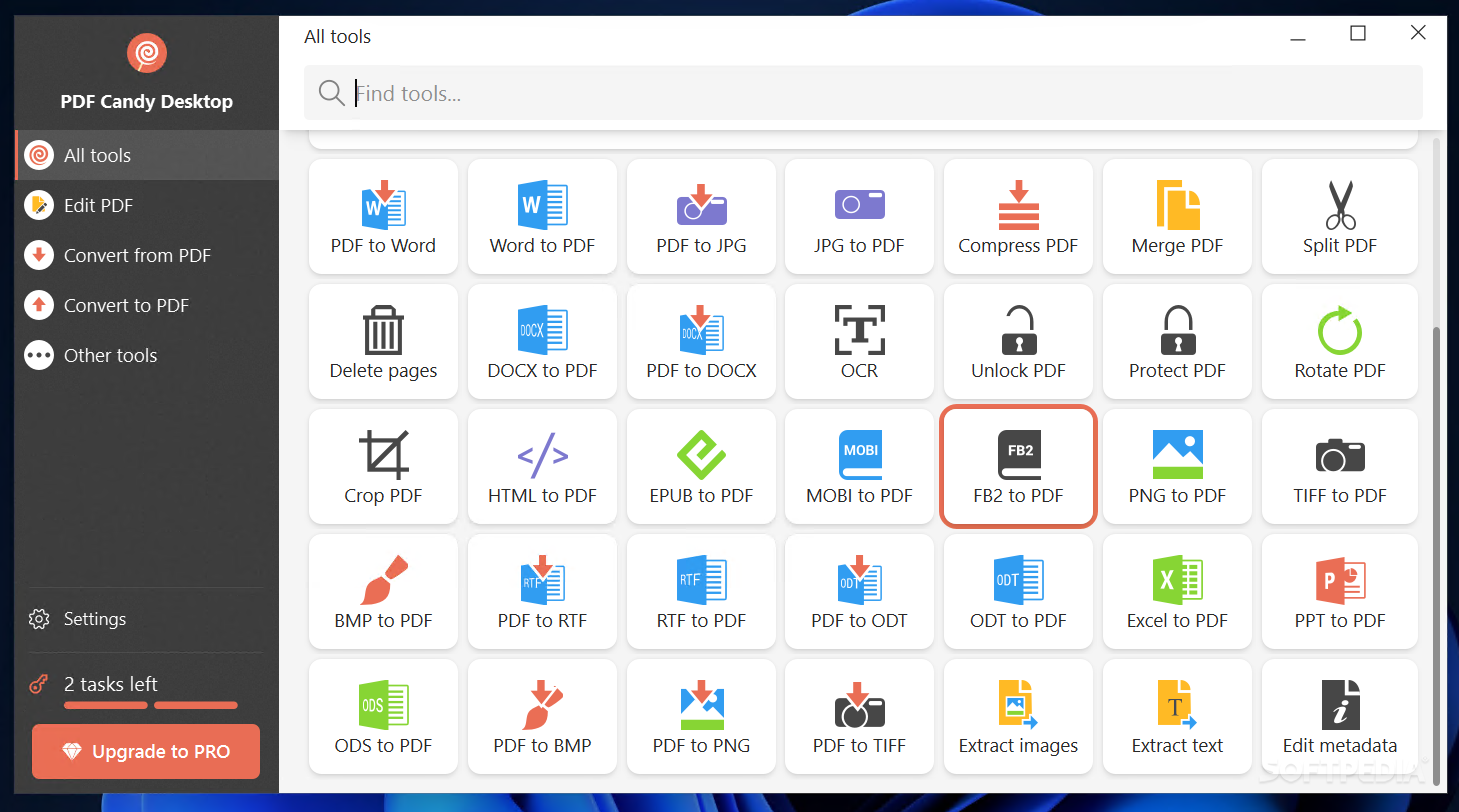Open the Excel to PDF converter
Screen dimensions: 1459x812
1177,592
